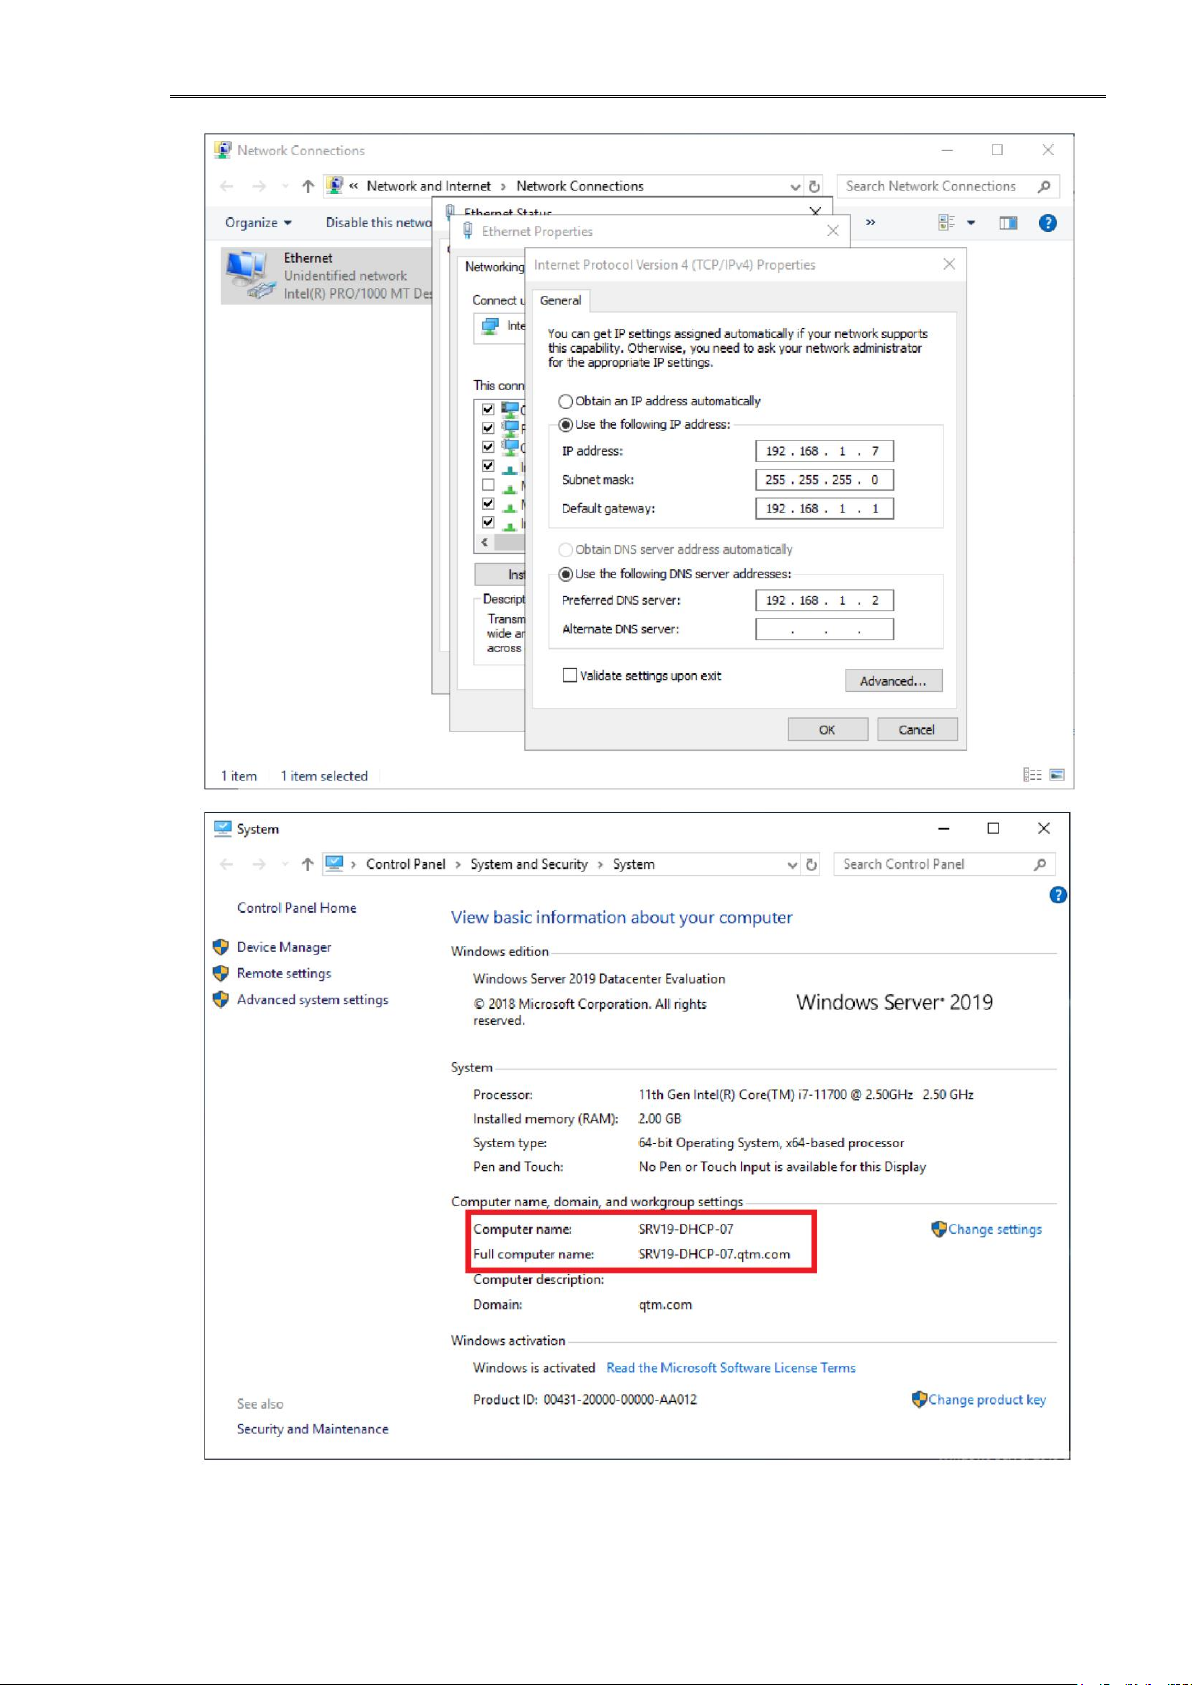This screenshot has height=1685, width=1192.
Task: Click the Default gateway field
Action: (x=824, y=509)
